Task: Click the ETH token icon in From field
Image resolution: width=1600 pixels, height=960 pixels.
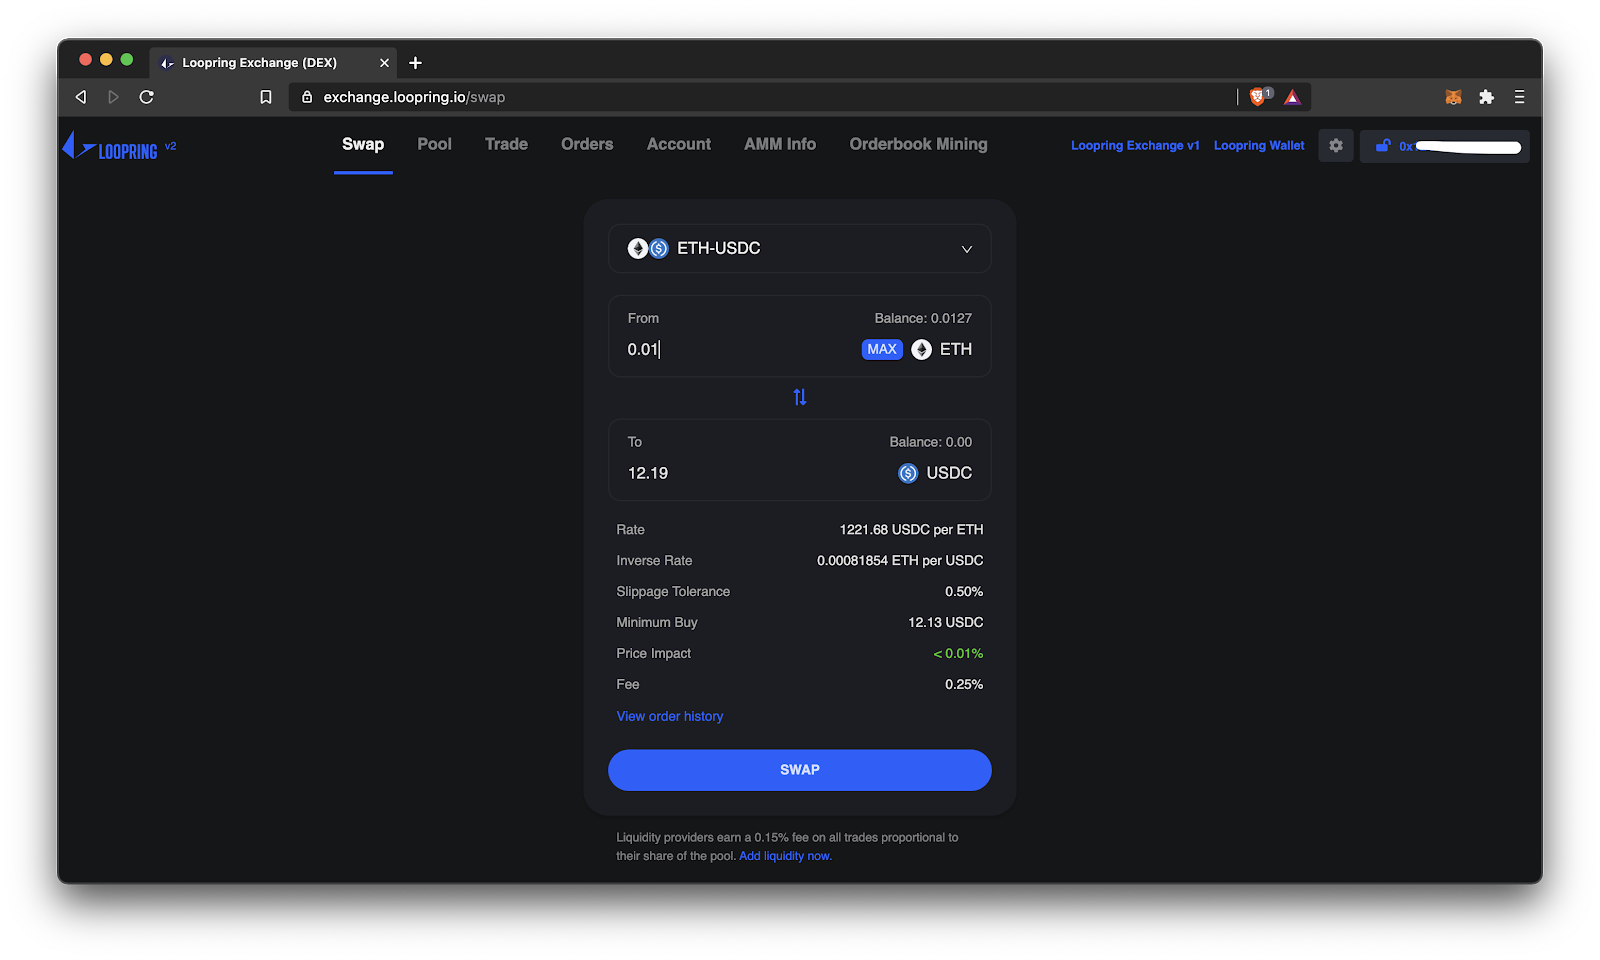Action: 922,349
